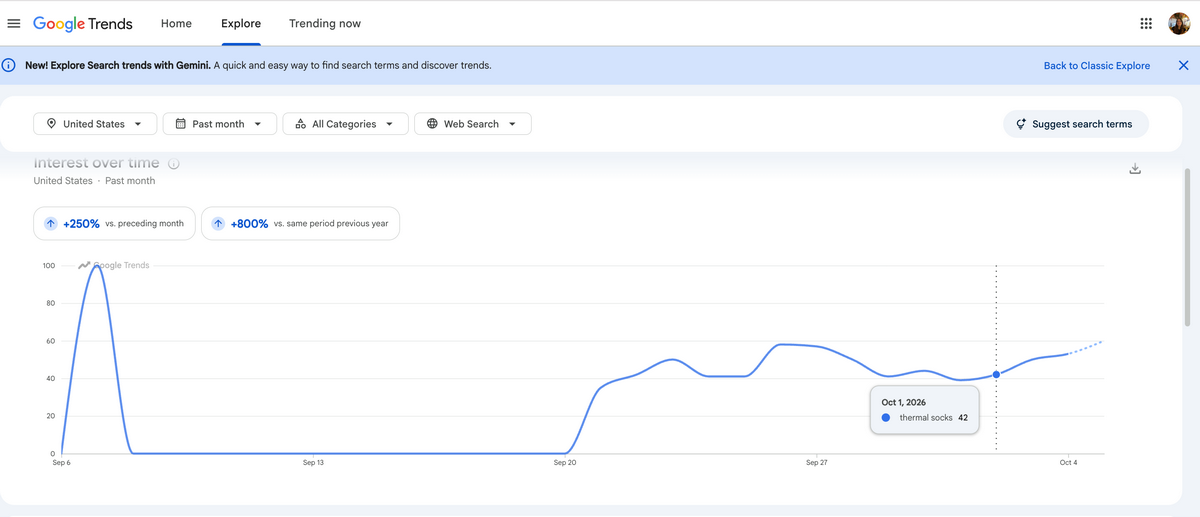Click the 'Interest over time' heading
The image size is (1200, 517).
pos(97,163)
